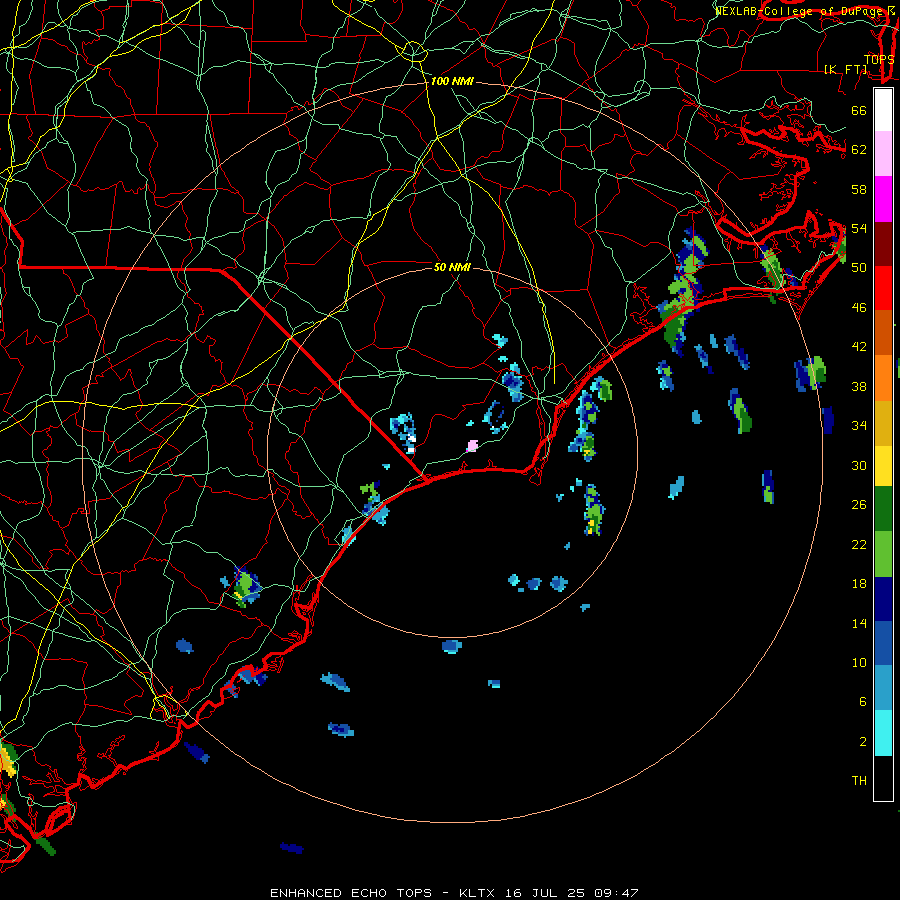This screenshot has width=900, height=900.
Task: Select the black TH legend block
Action: pyautogui.click(x=883, y=778)
